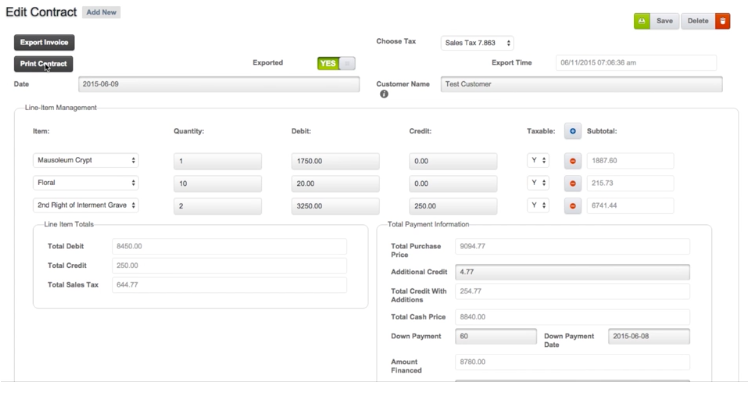748x394 pixels.
Task: Click quantity field for Interment Grave row
Action: tap(218, 206)
